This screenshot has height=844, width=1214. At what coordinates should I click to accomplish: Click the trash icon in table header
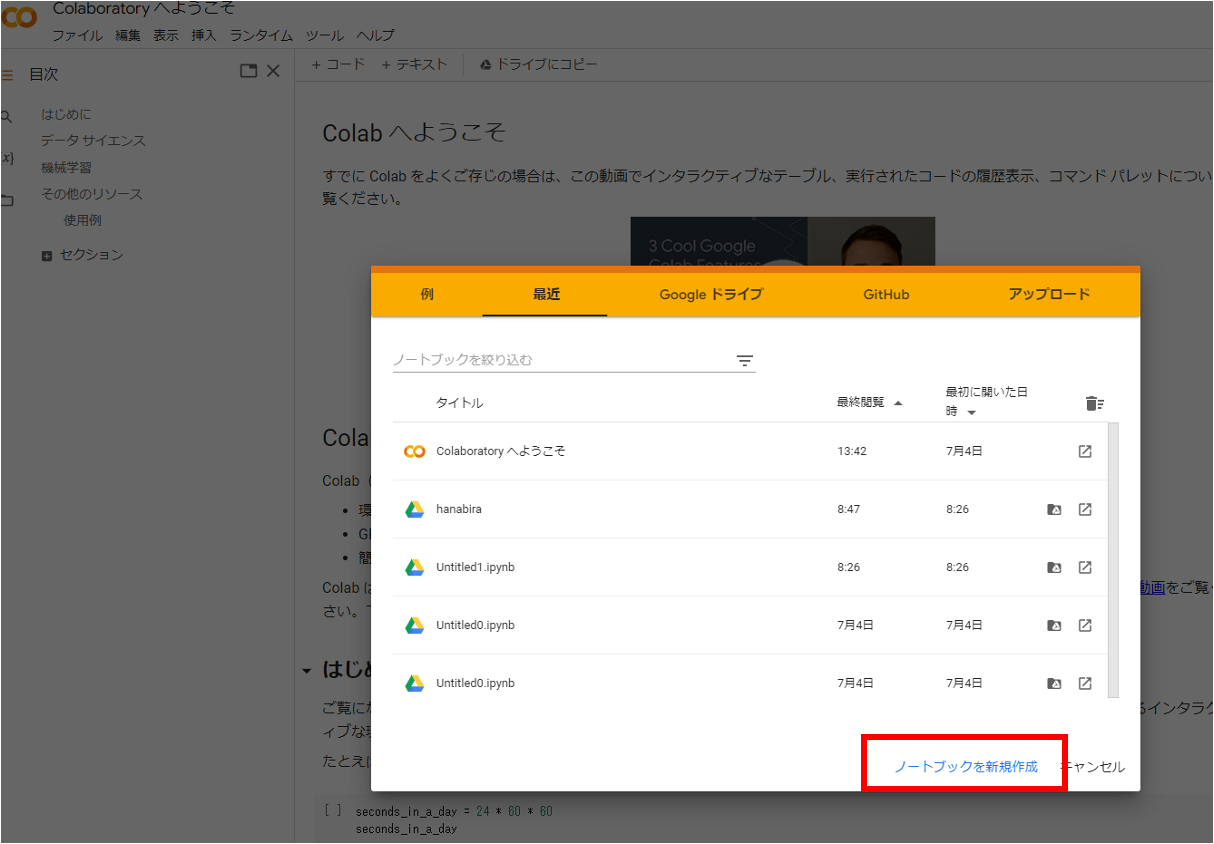[x=1094, y=403]
